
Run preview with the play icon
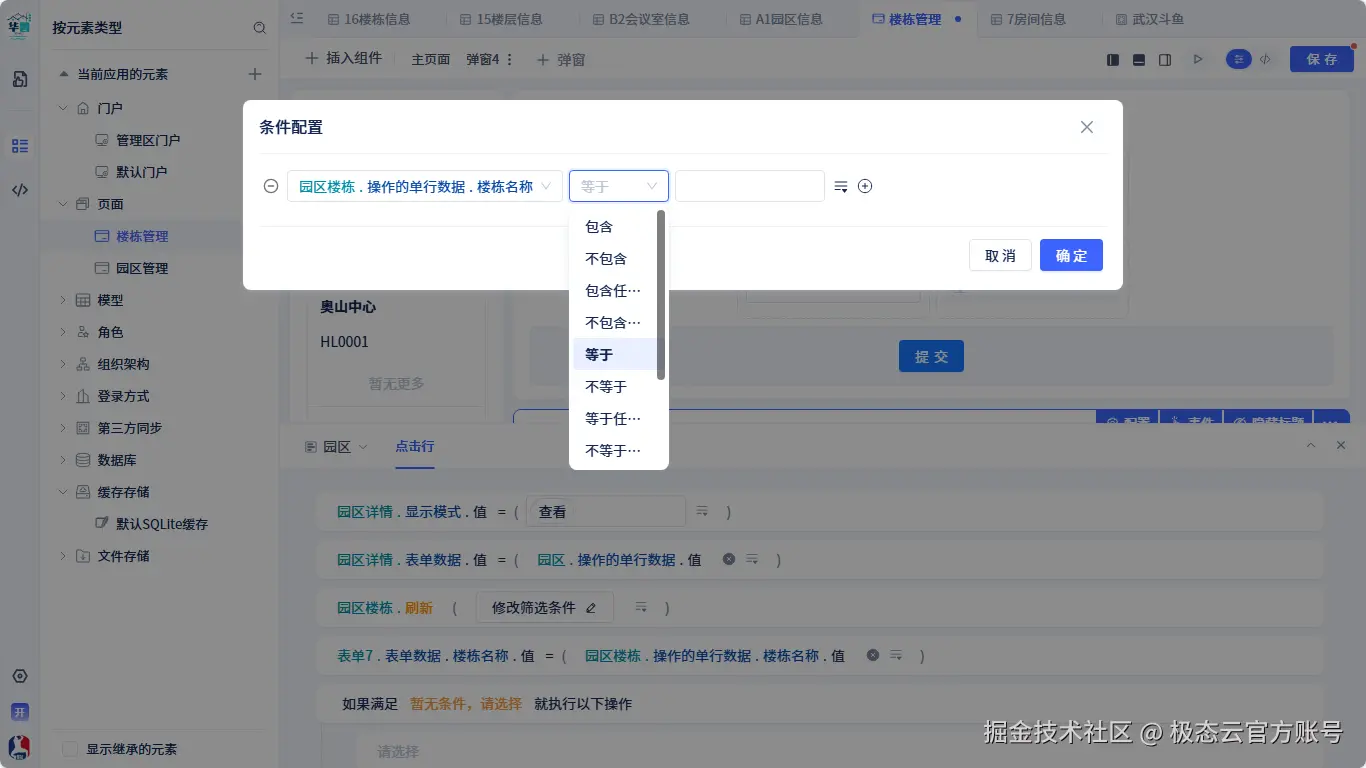coord(1197,60)
